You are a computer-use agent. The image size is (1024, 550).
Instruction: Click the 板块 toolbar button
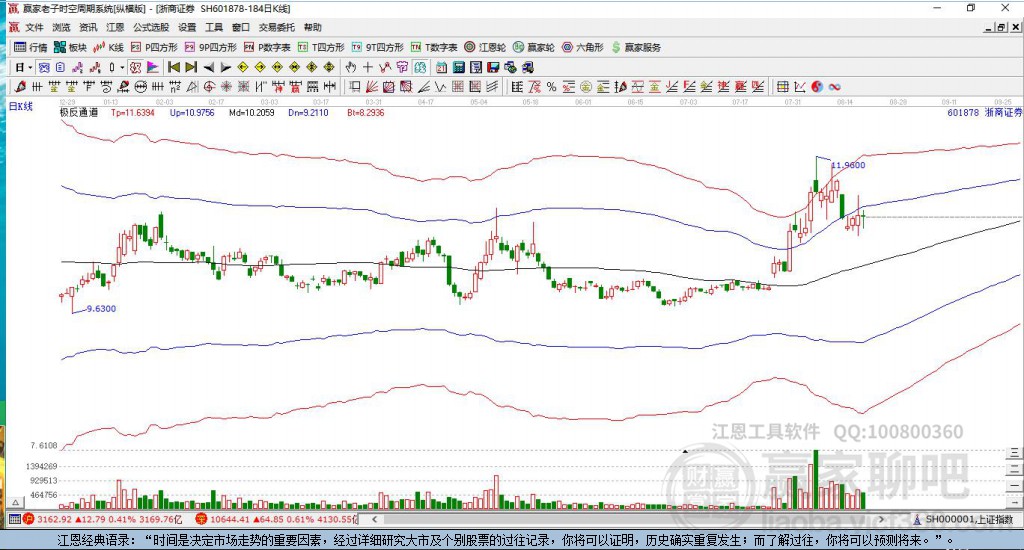[71, 48]
